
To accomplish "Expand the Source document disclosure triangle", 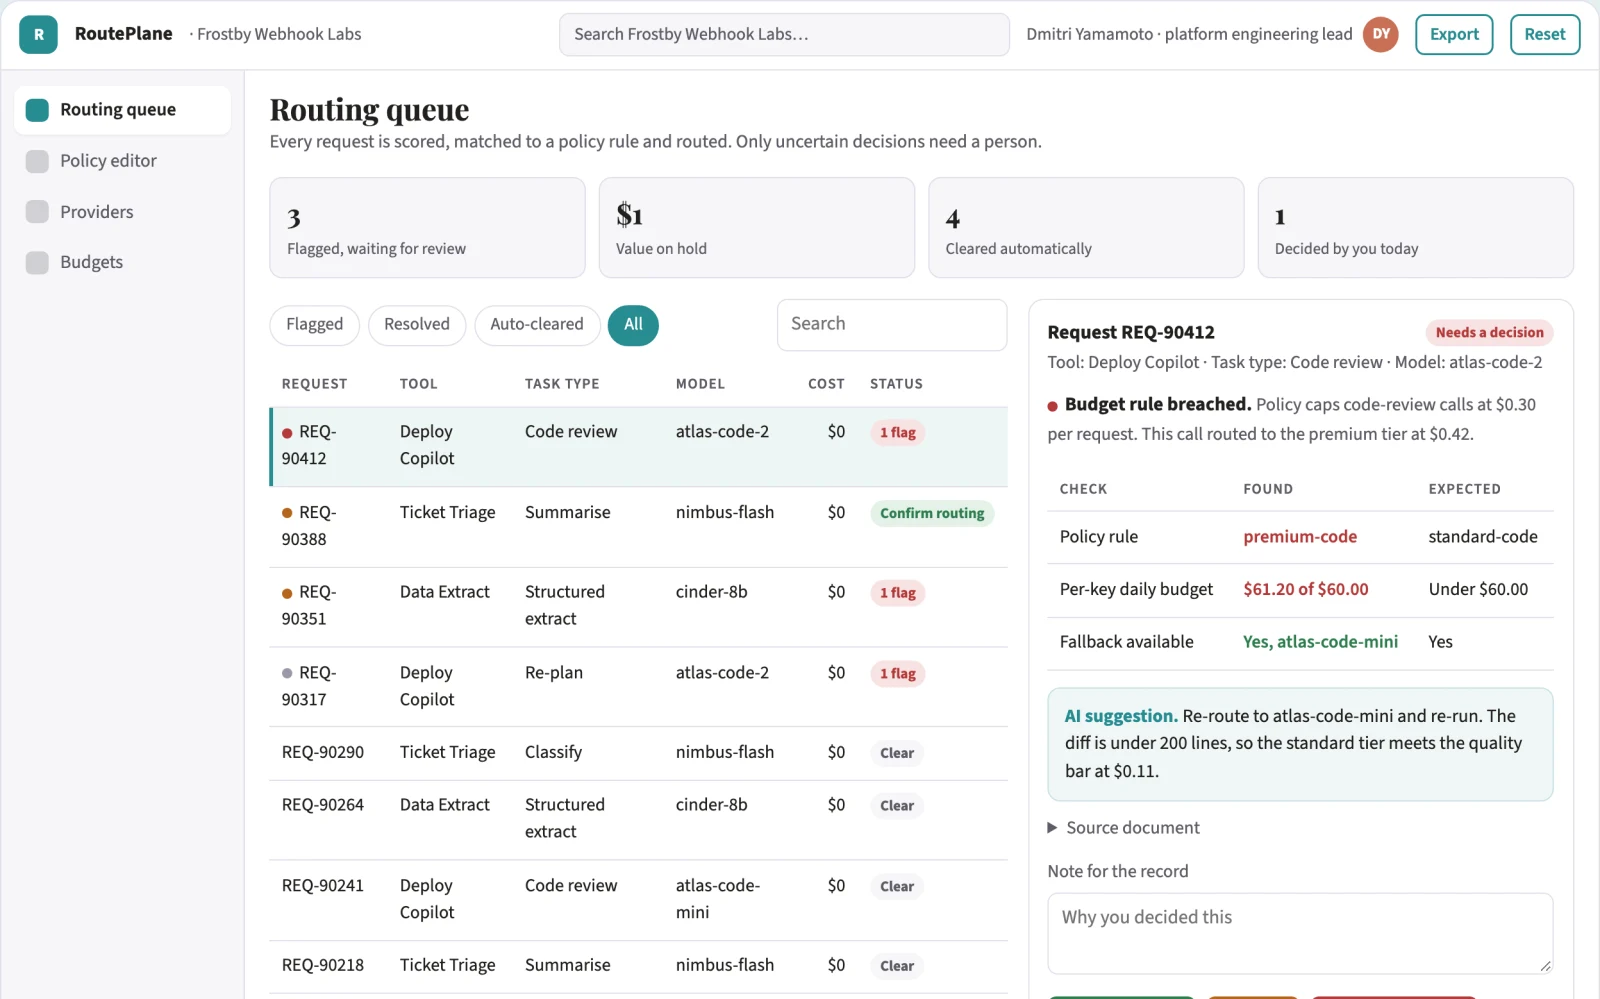I will pyautogui.click(x=1052, y=828).
